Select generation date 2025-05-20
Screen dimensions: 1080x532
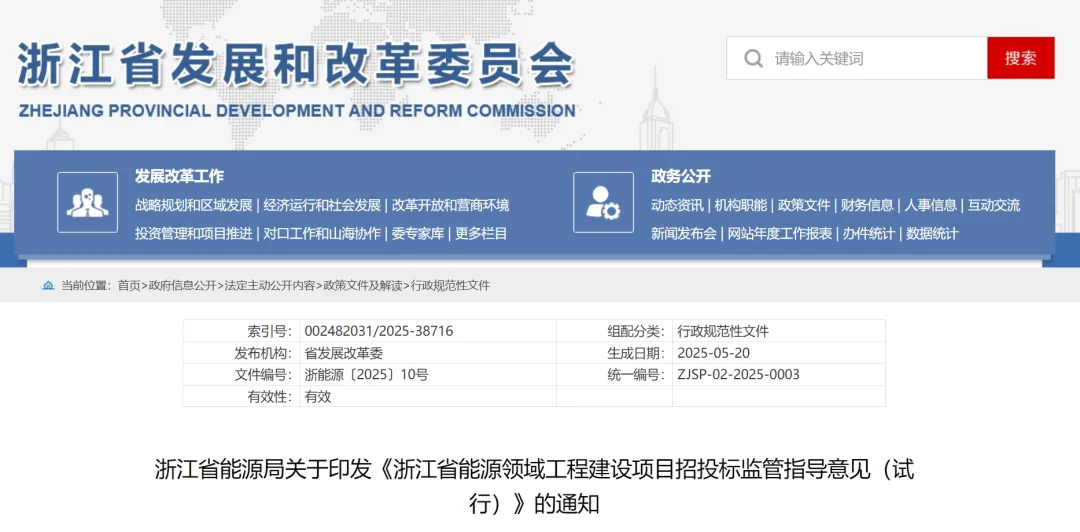(x=714, y=354)
